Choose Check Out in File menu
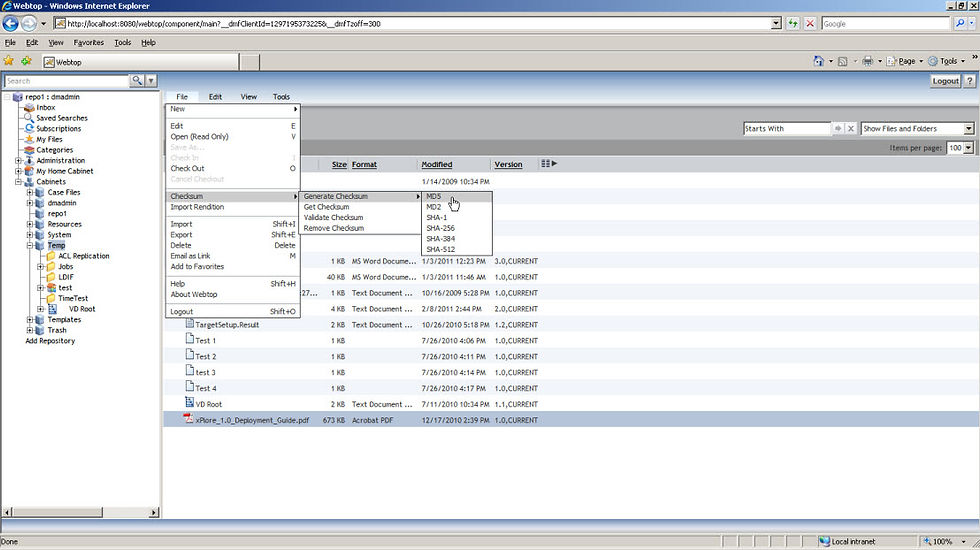 click(232, 168)
